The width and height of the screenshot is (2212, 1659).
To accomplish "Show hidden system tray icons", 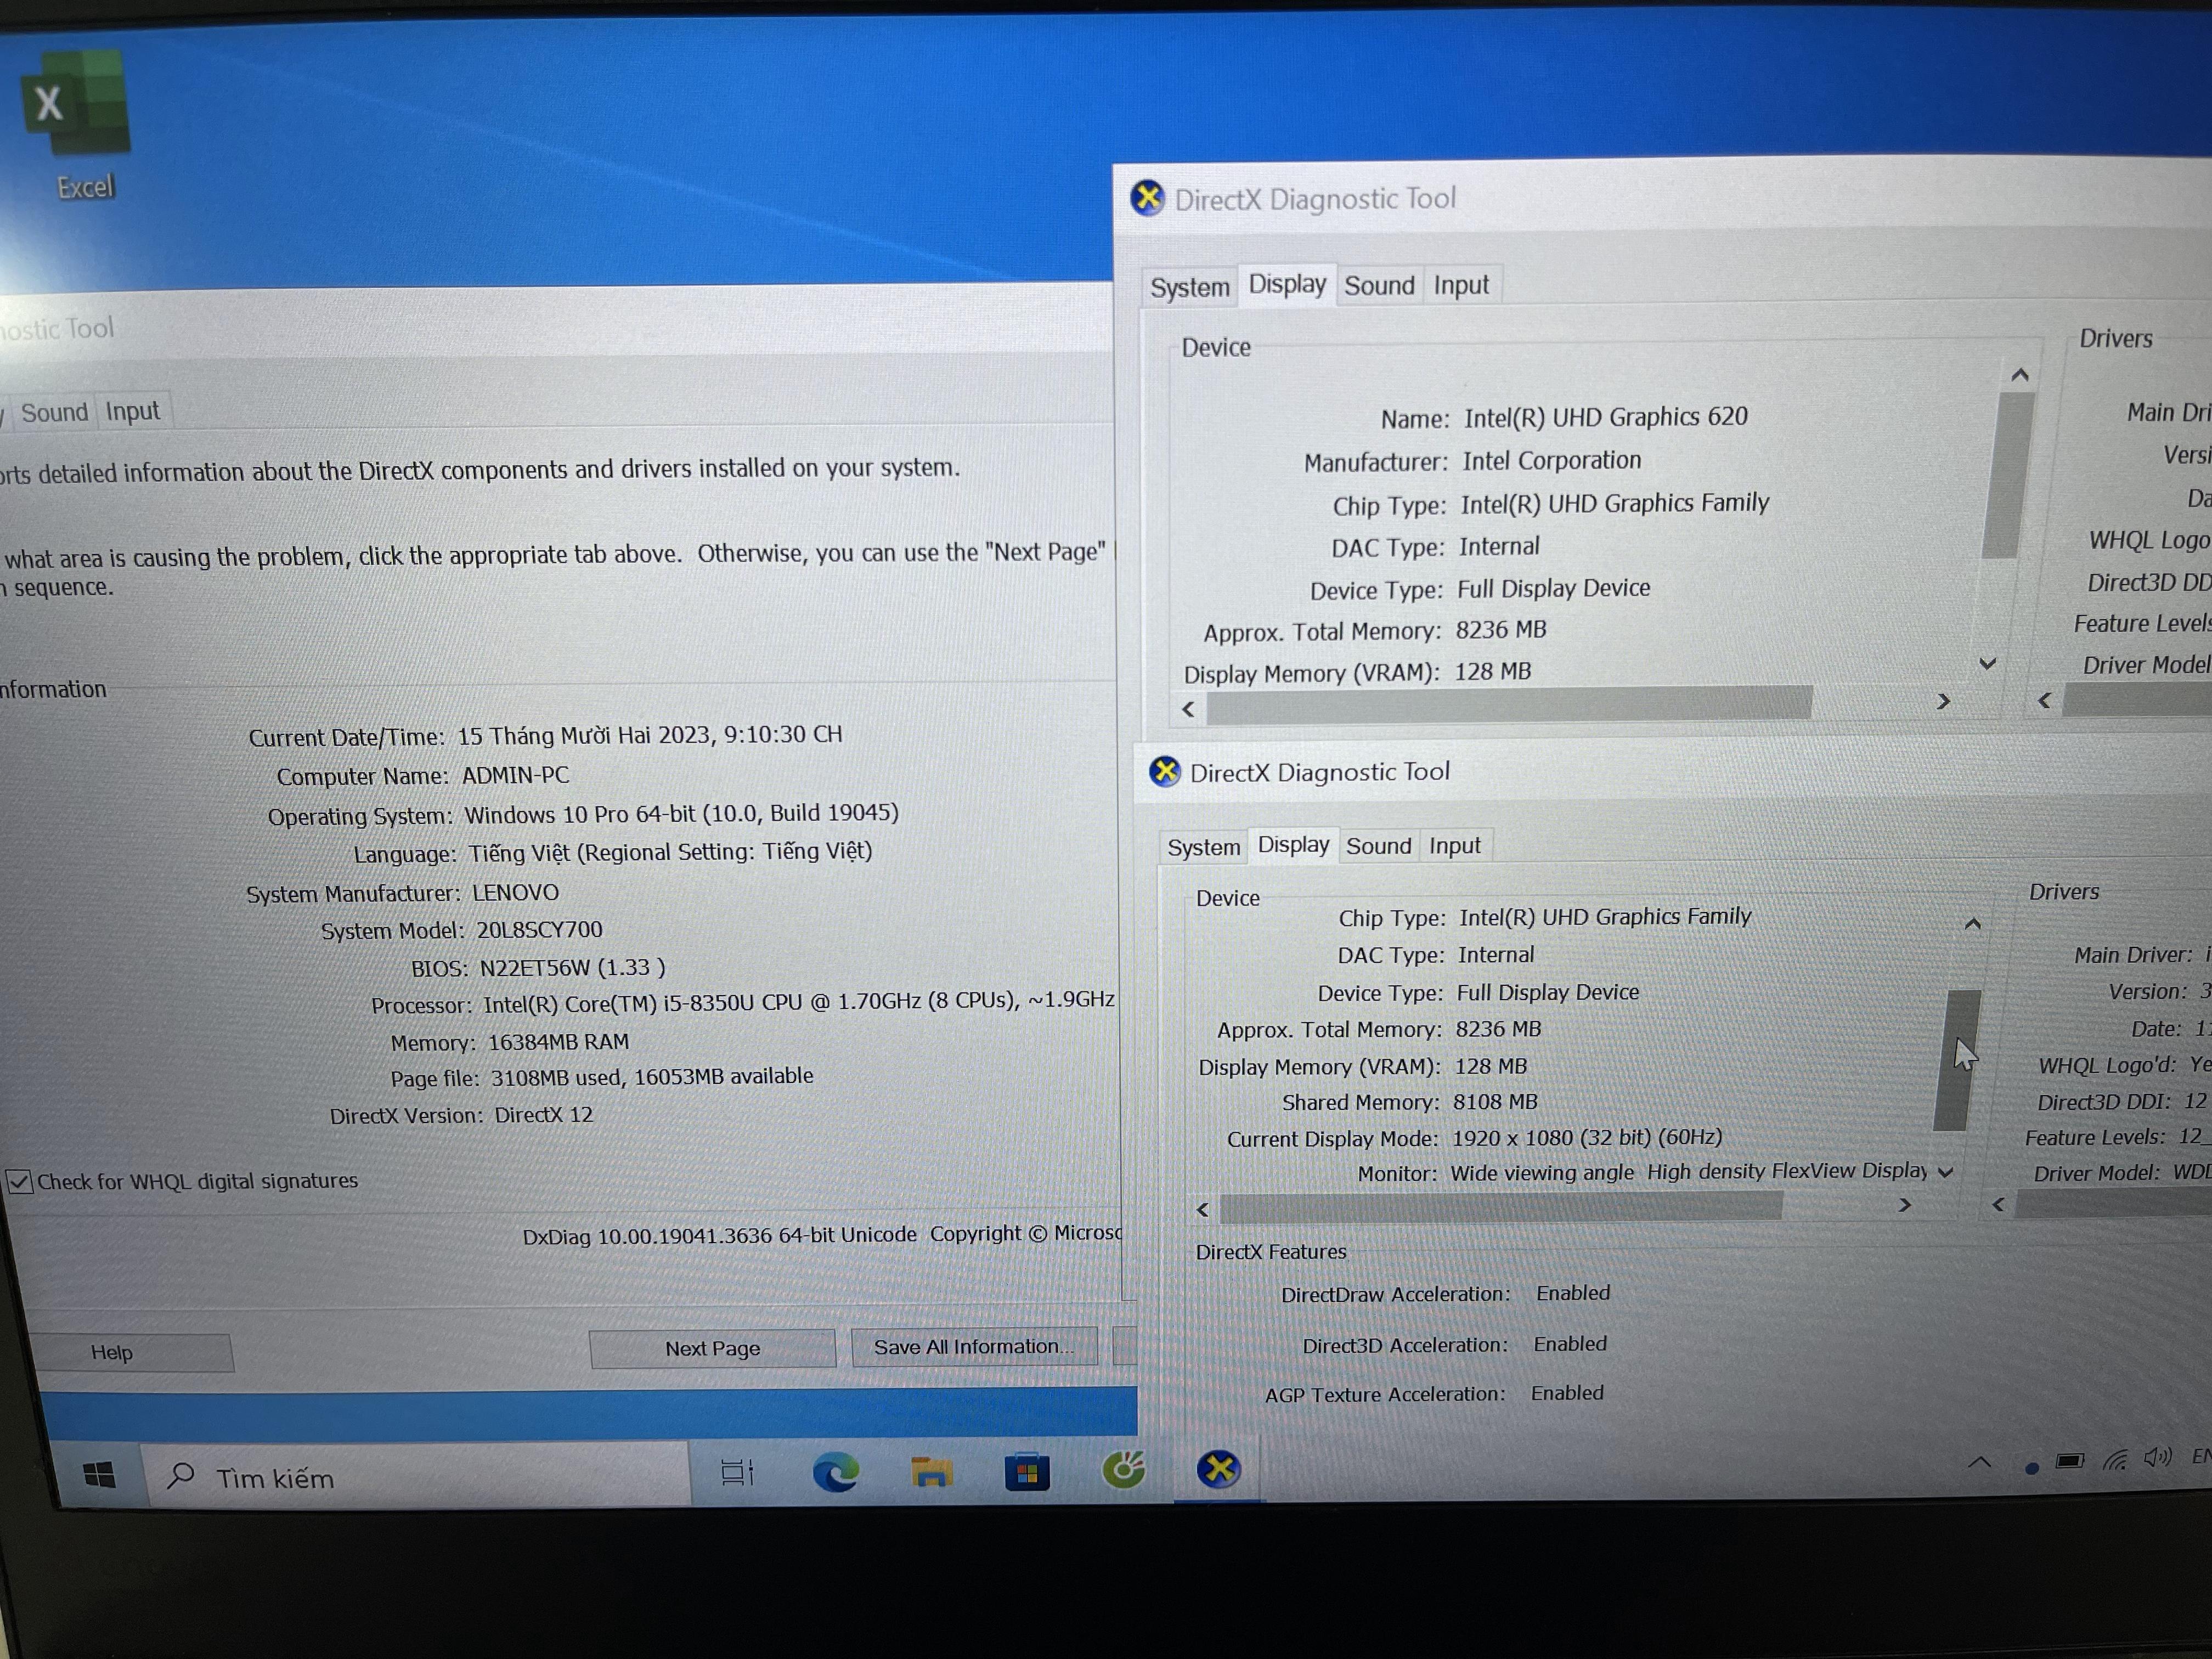I will pos(1979,1462).
